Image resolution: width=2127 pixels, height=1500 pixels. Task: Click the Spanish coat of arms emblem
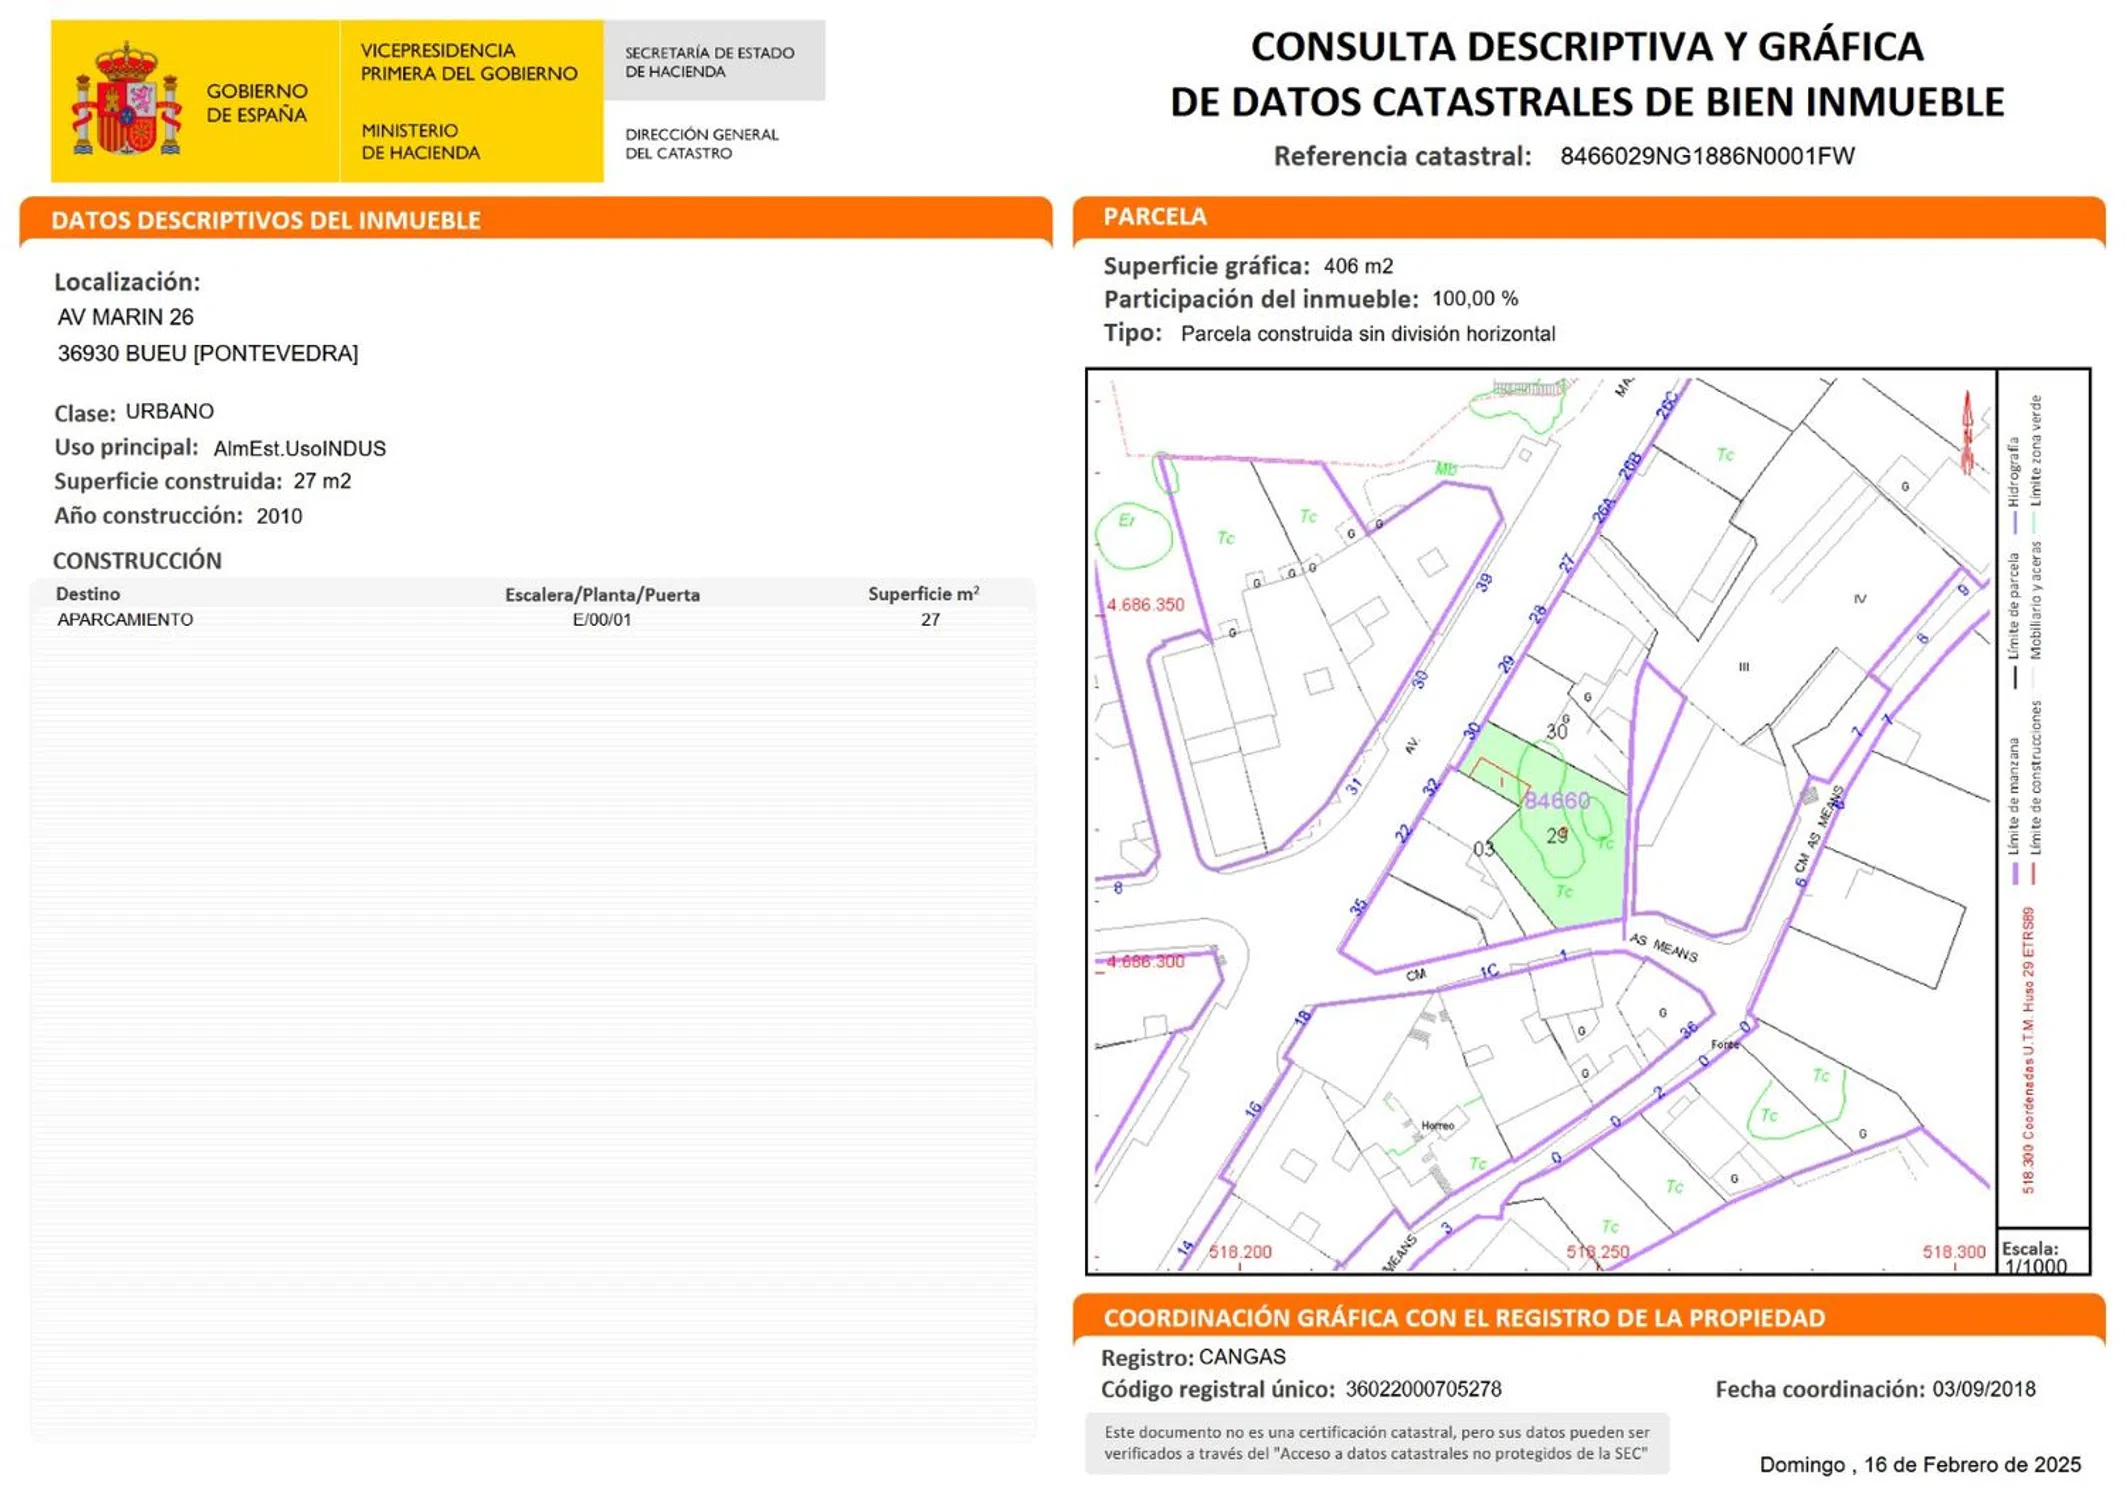tap(126, 100)
